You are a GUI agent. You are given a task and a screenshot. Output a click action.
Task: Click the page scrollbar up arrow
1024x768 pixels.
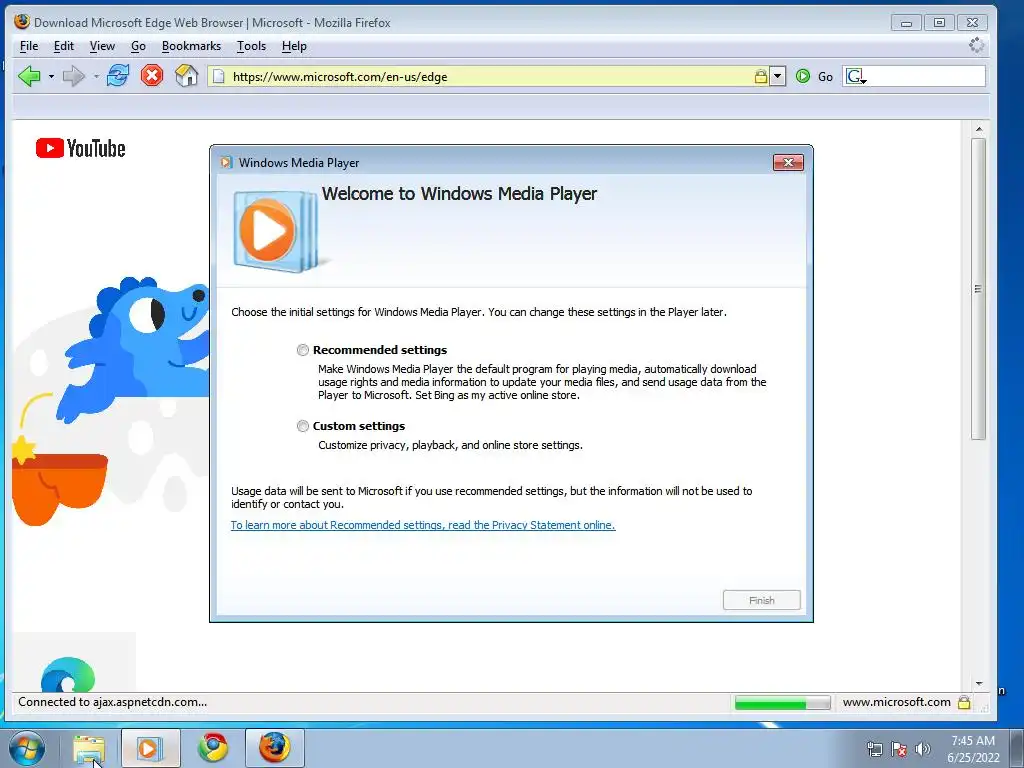pos(978,129)
